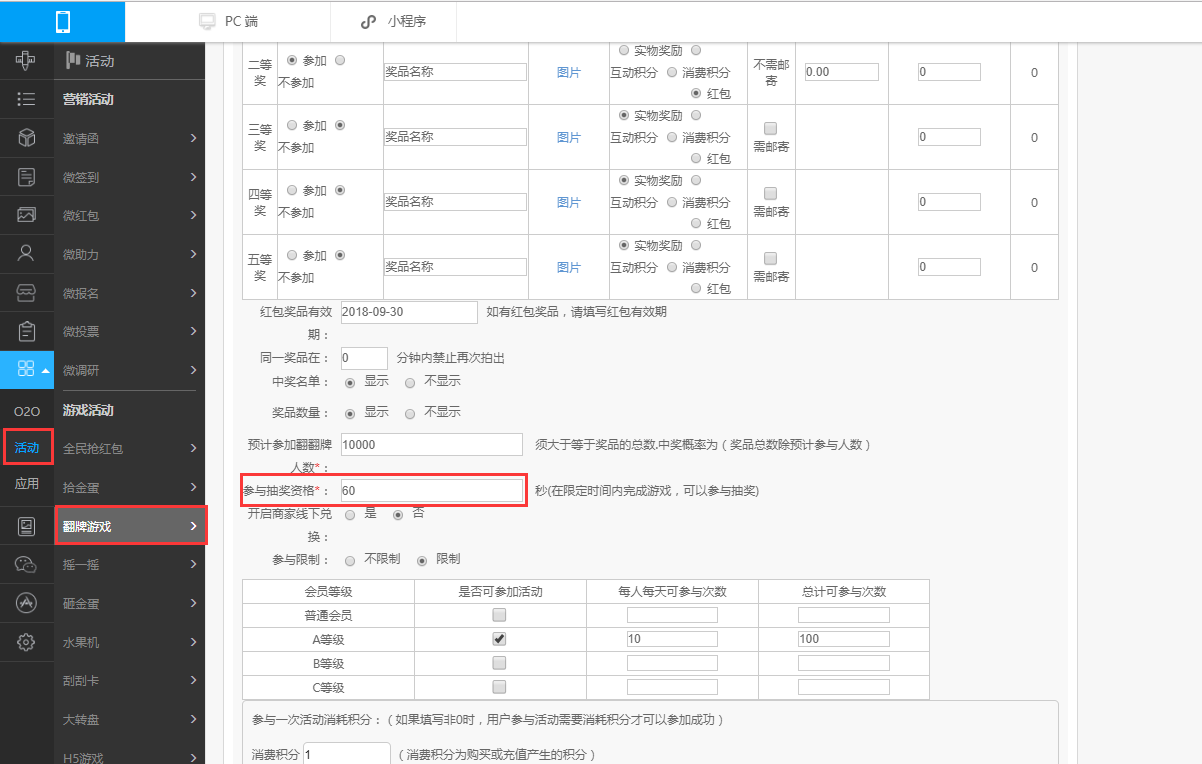Image resolution: width=1202 pixels, height=764 pixels.
Task: Focus the 参与抽奖资格 seconds field
Action: 431,490
